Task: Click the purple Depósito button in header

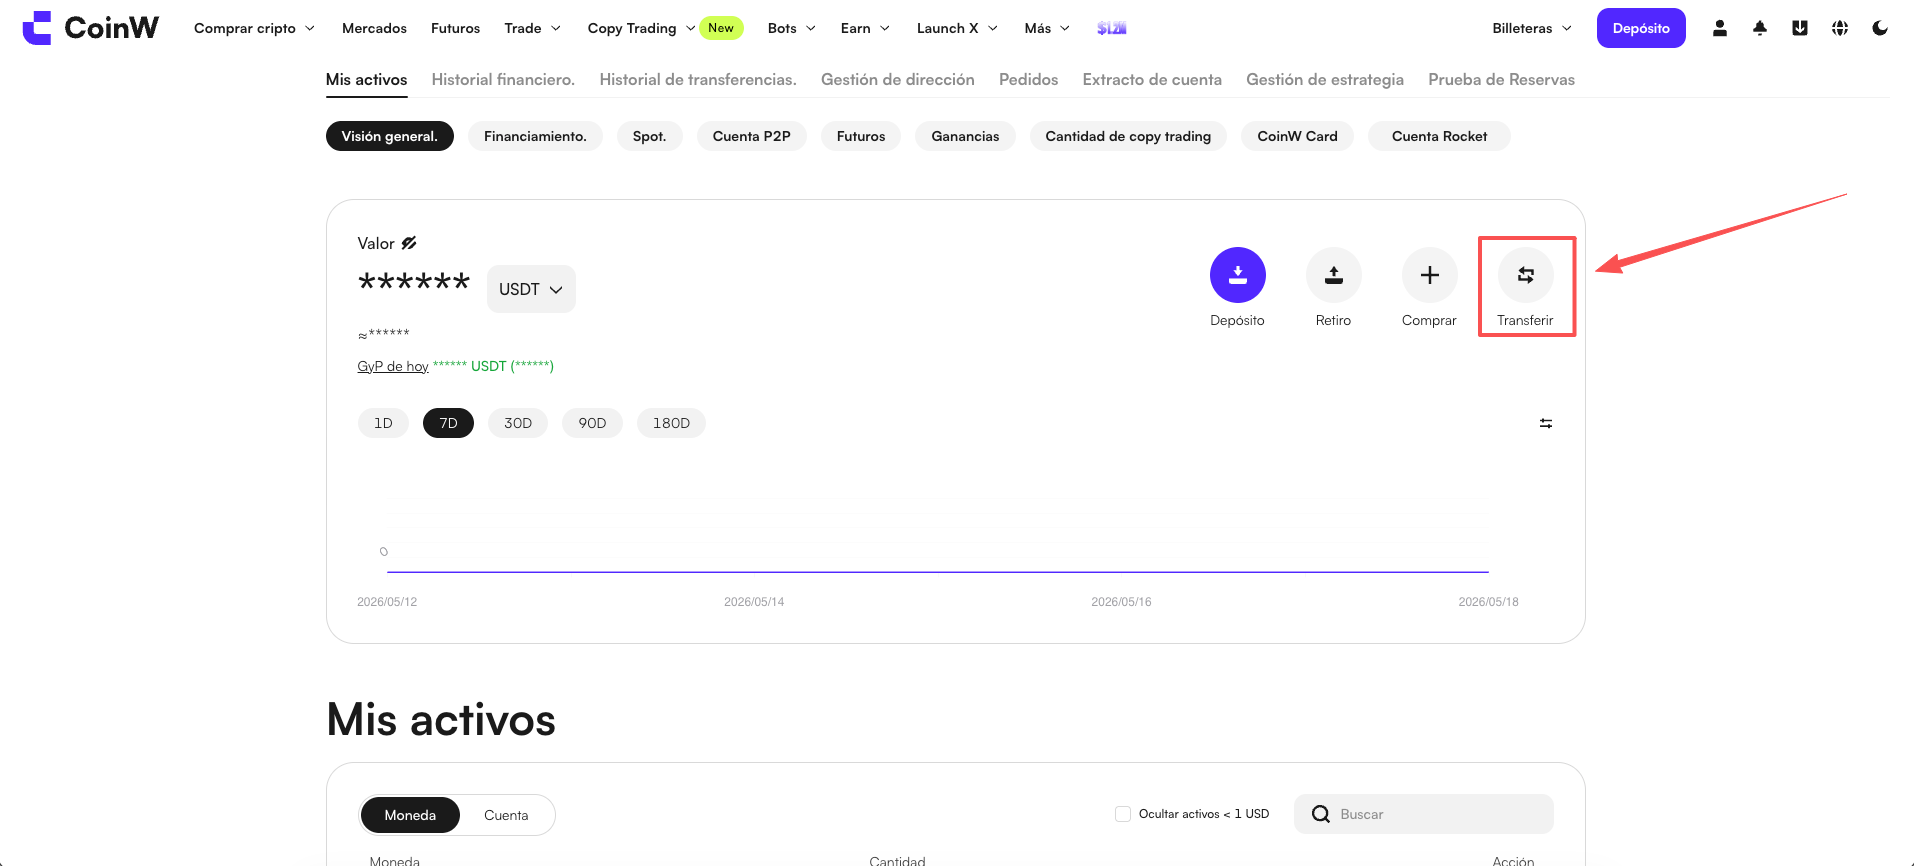Action: 1641,28
